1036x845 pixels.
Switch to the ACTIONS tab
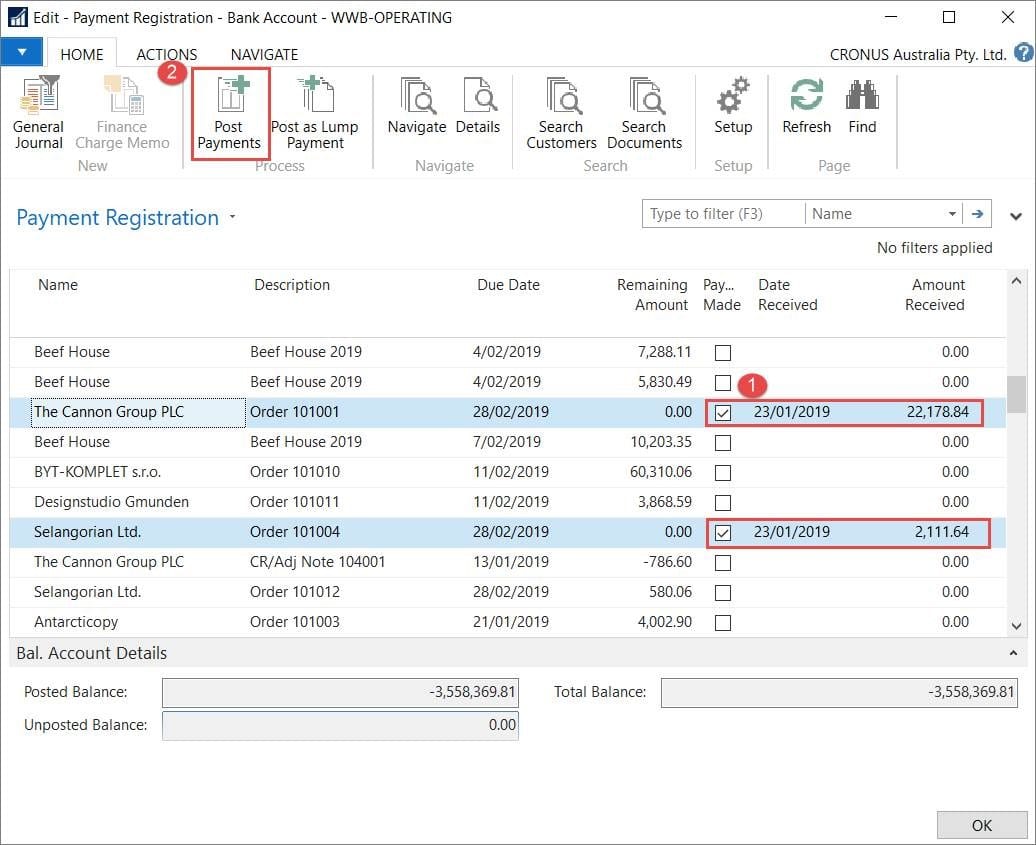click(166, 54)
